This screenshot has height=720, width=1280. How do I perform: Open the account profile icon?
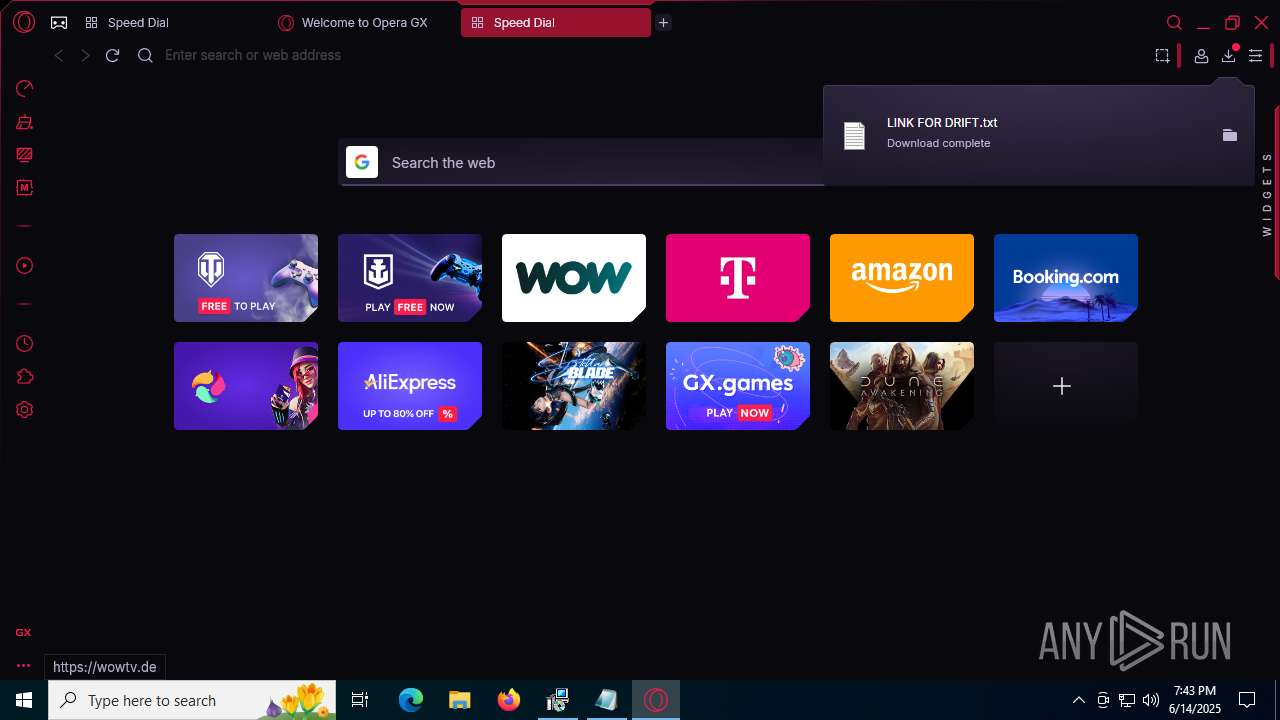pyautogui.click(x=1201, y=56)
